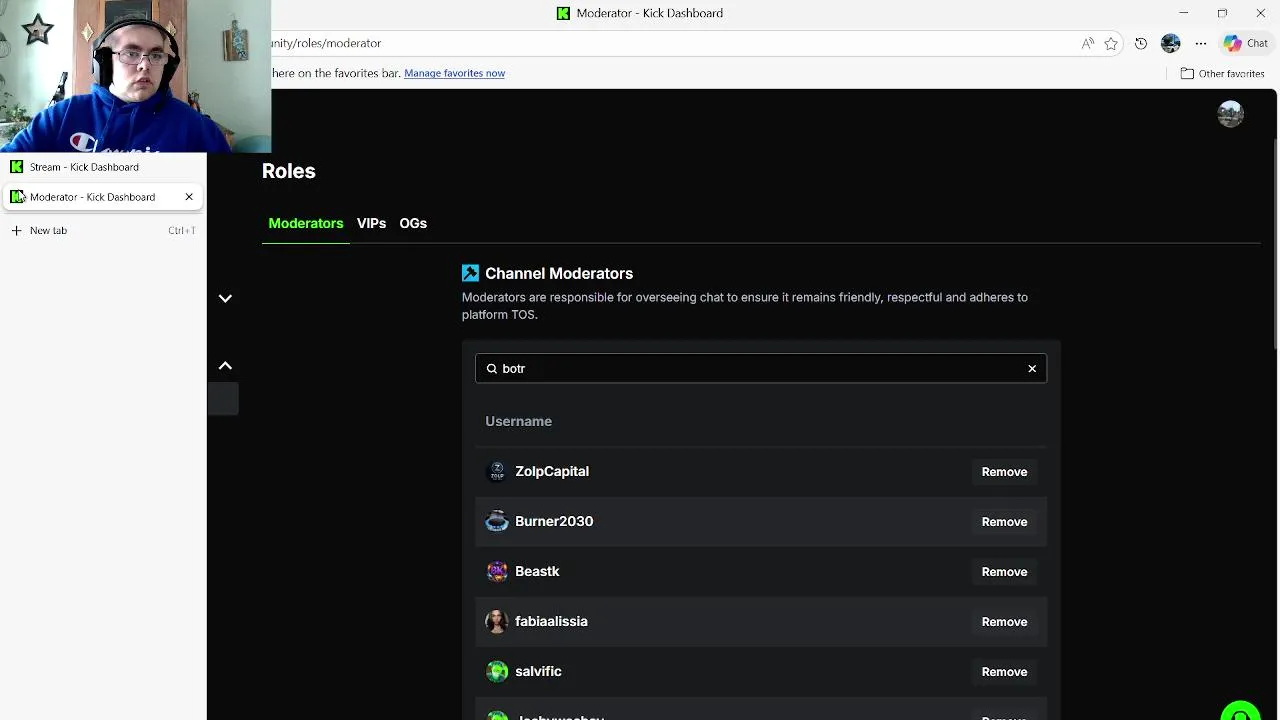Expand sidebar section with down chevron
1280x720 pixels.
[225, 298]
